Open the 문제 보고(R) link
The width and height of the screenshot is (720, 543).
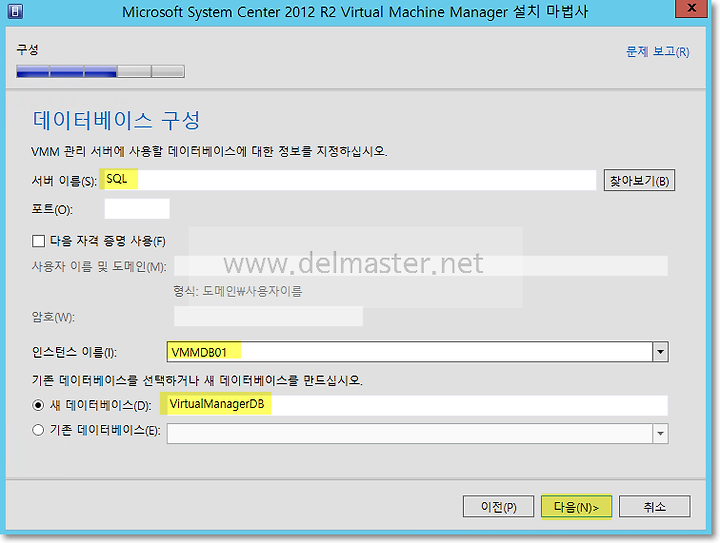(x=658, y=51)
